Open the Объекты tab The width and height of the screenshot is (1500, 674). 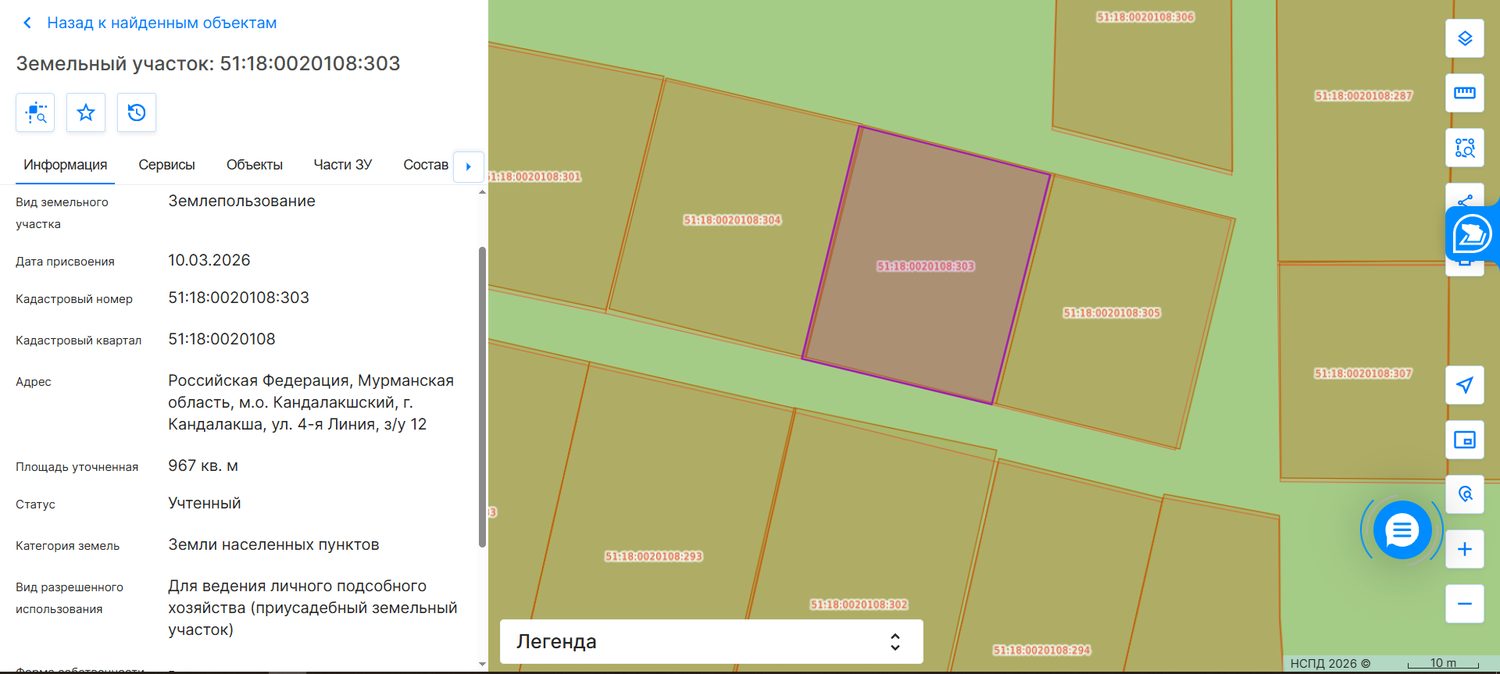[254, 165]
